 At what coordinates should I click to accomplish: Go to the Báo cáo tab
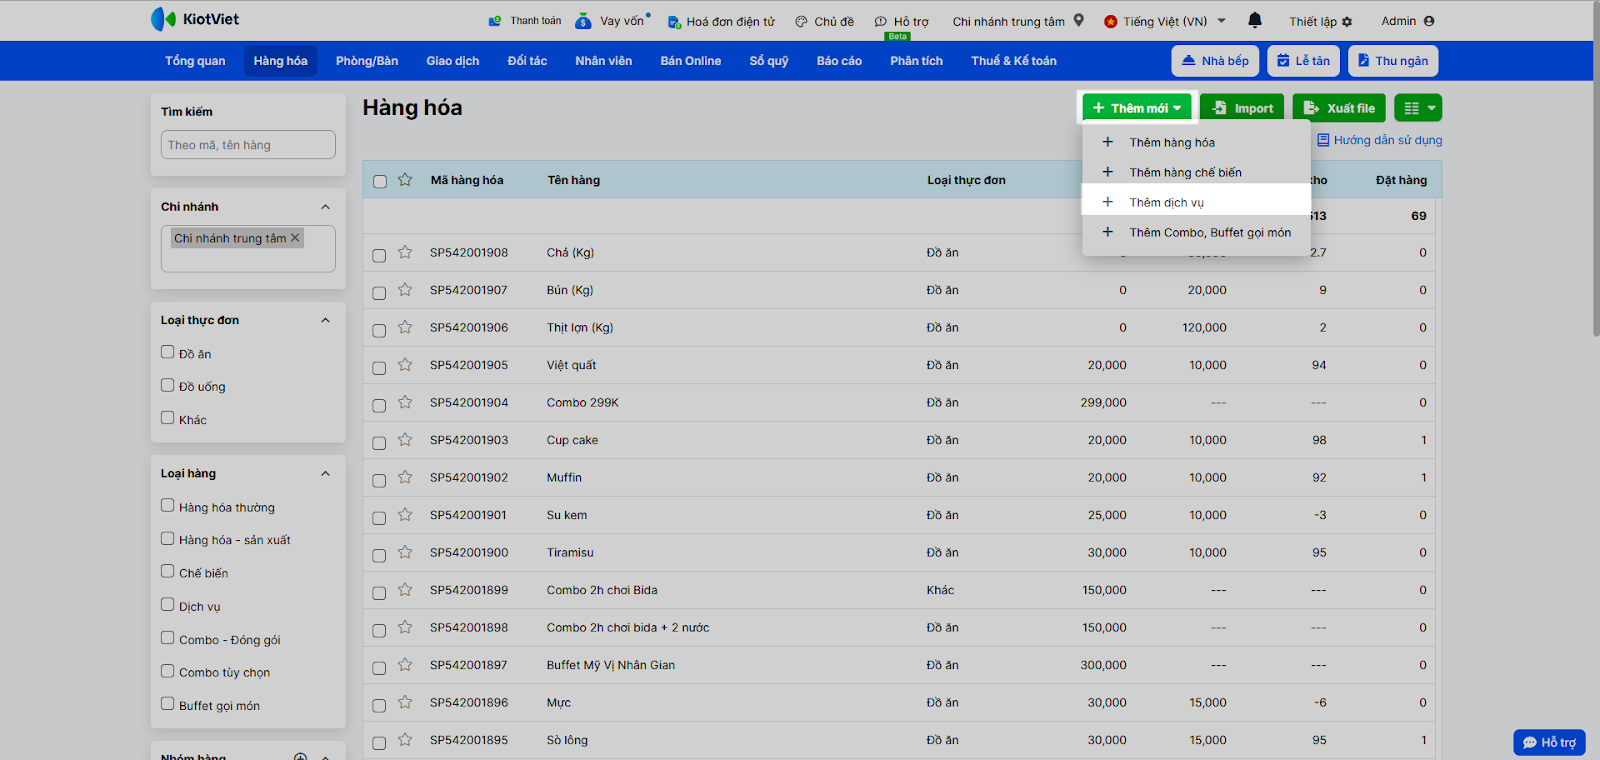tap(838, 61)
